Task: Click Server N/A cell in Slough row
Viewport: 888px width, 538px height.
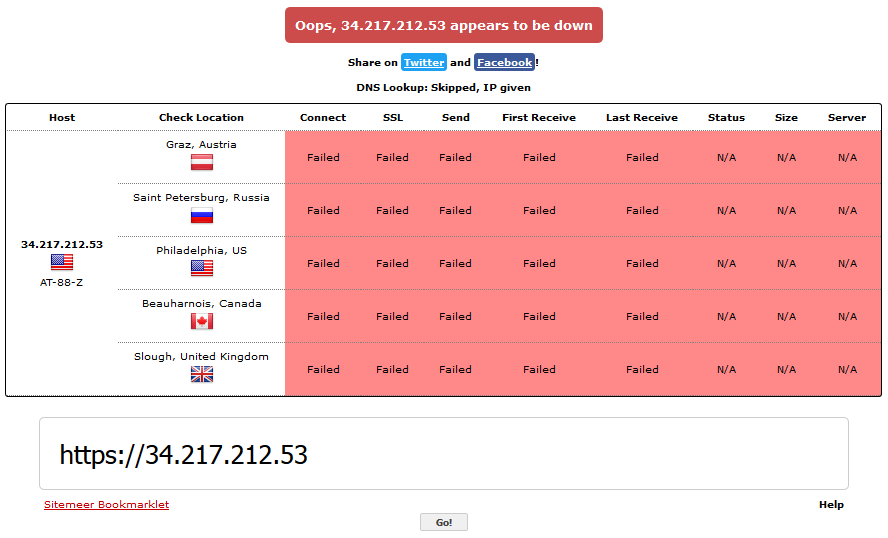Action: tap(847, 369)
